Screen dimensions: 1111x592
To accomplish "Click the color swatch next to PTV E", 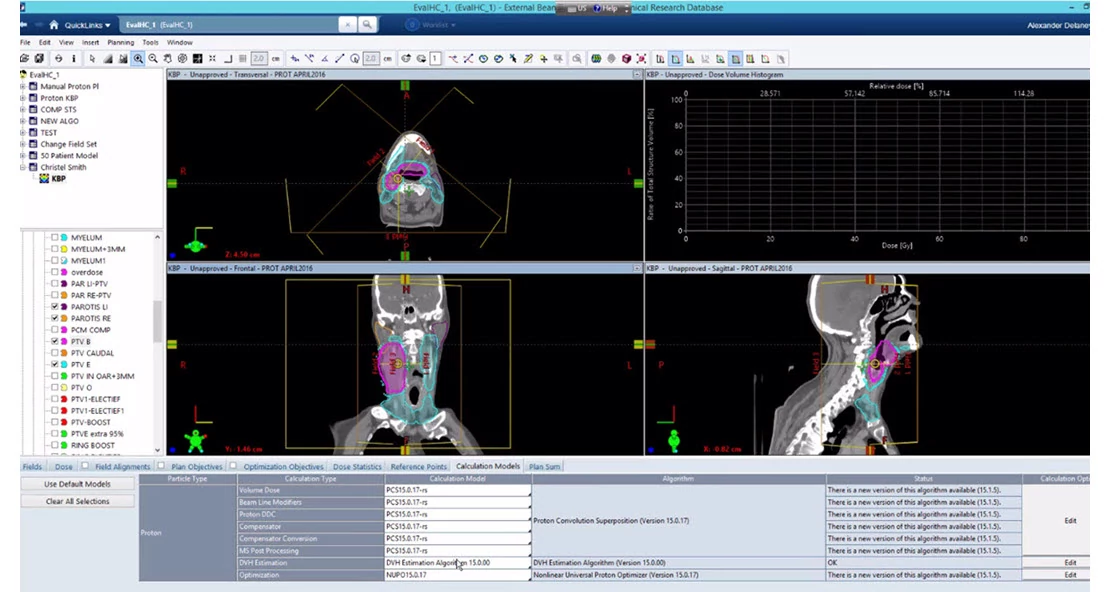I will (x=64, y=364).
